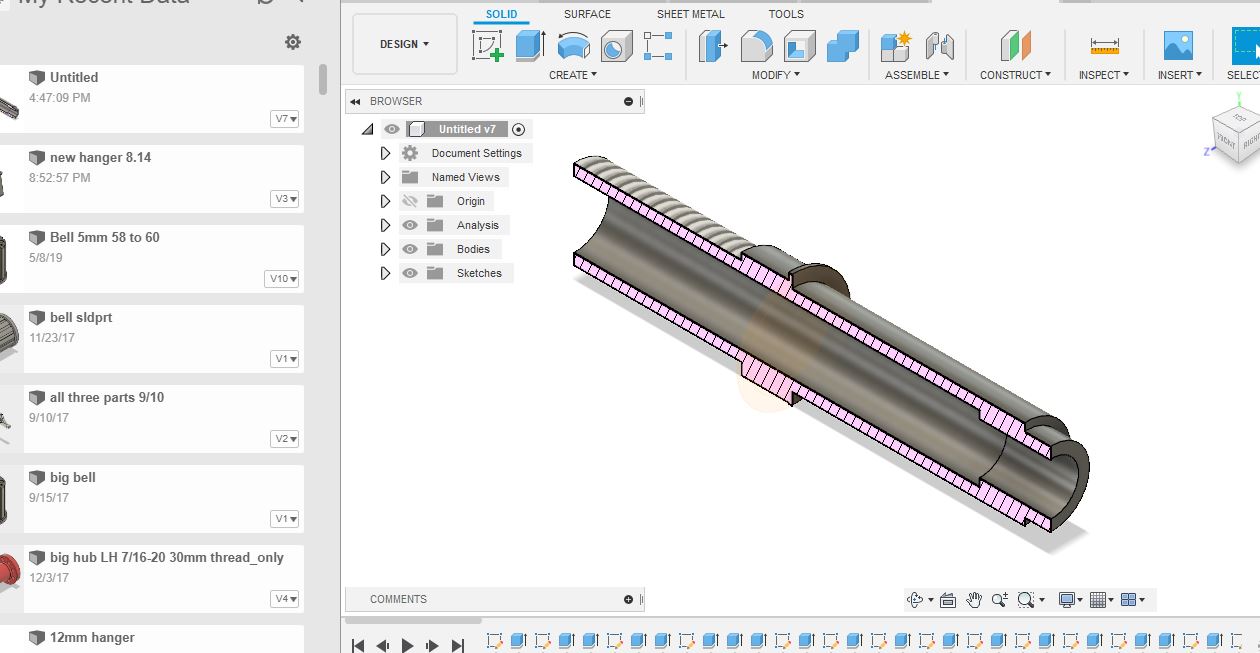Select the Pan hand tool
This screenshot has height=653, width=1260.
(x=974, y=600)
